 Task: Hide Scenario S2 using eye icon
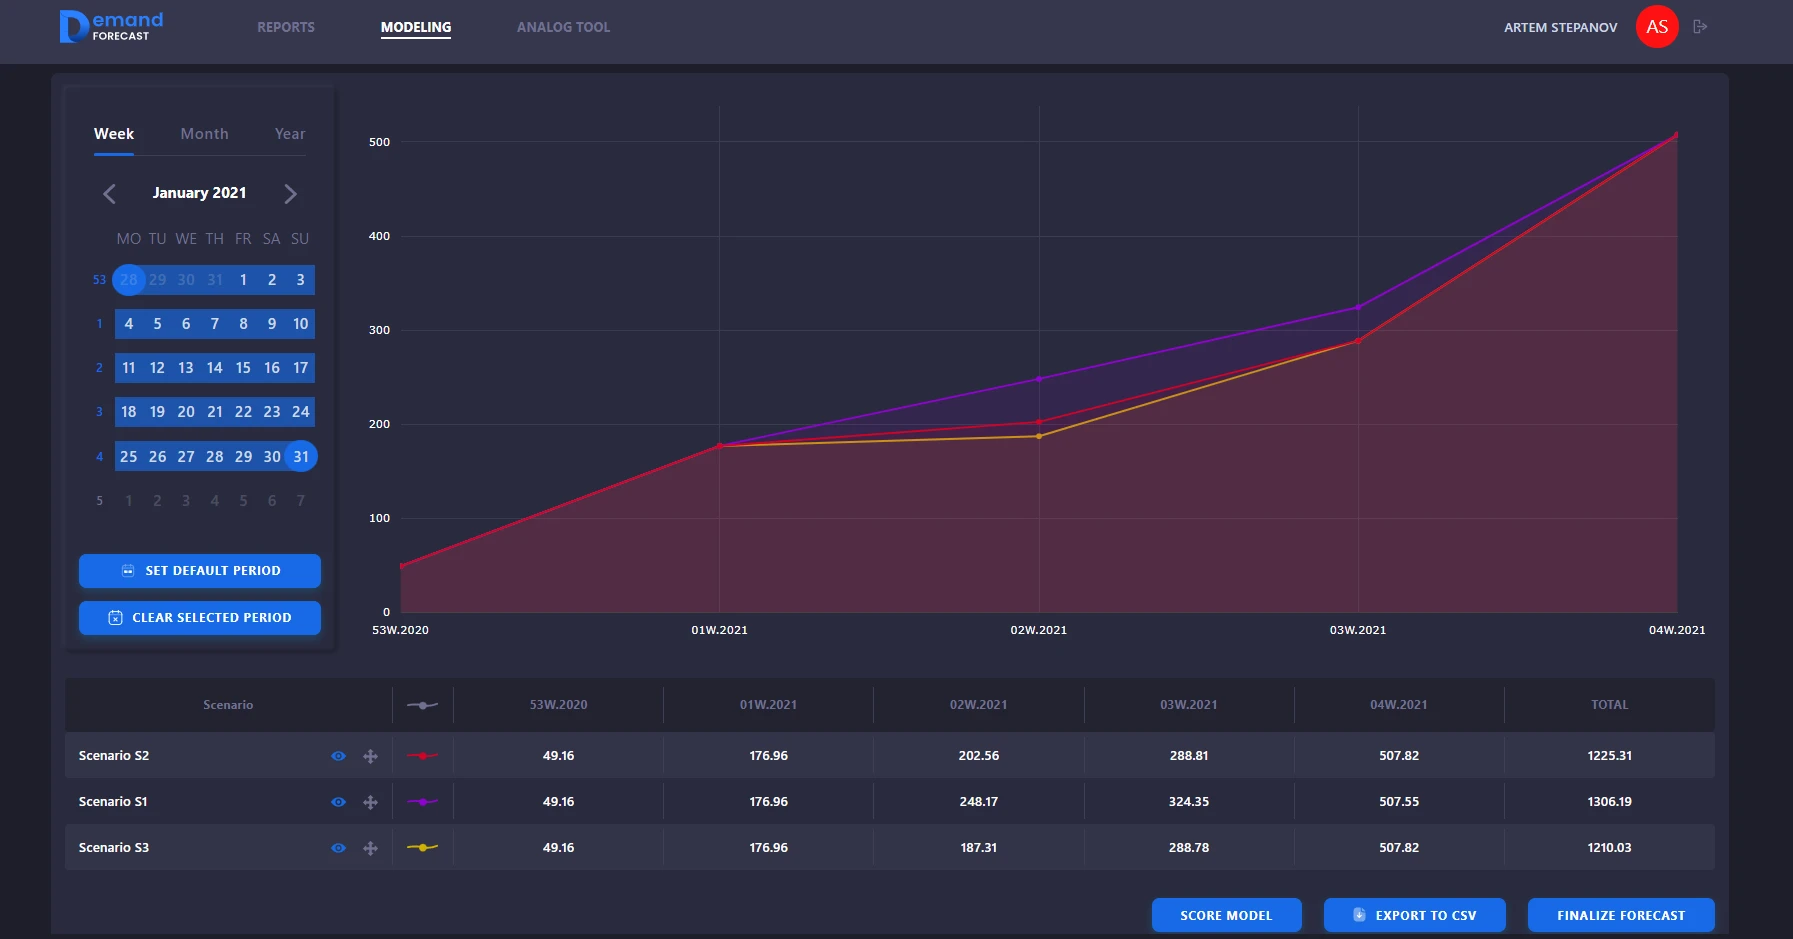[338, 756]
